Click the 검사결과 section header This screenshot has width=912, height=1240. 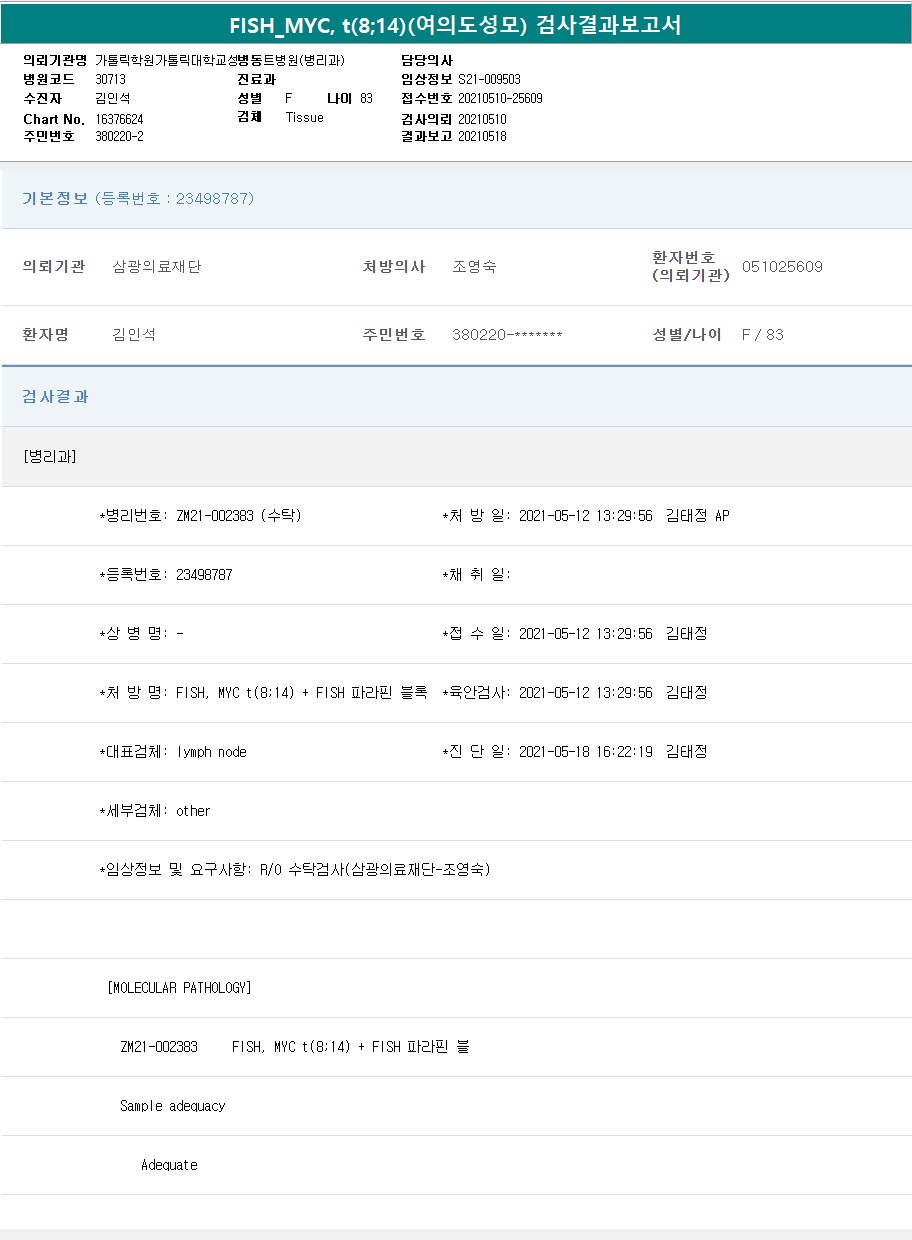click(x=55, y=397)
